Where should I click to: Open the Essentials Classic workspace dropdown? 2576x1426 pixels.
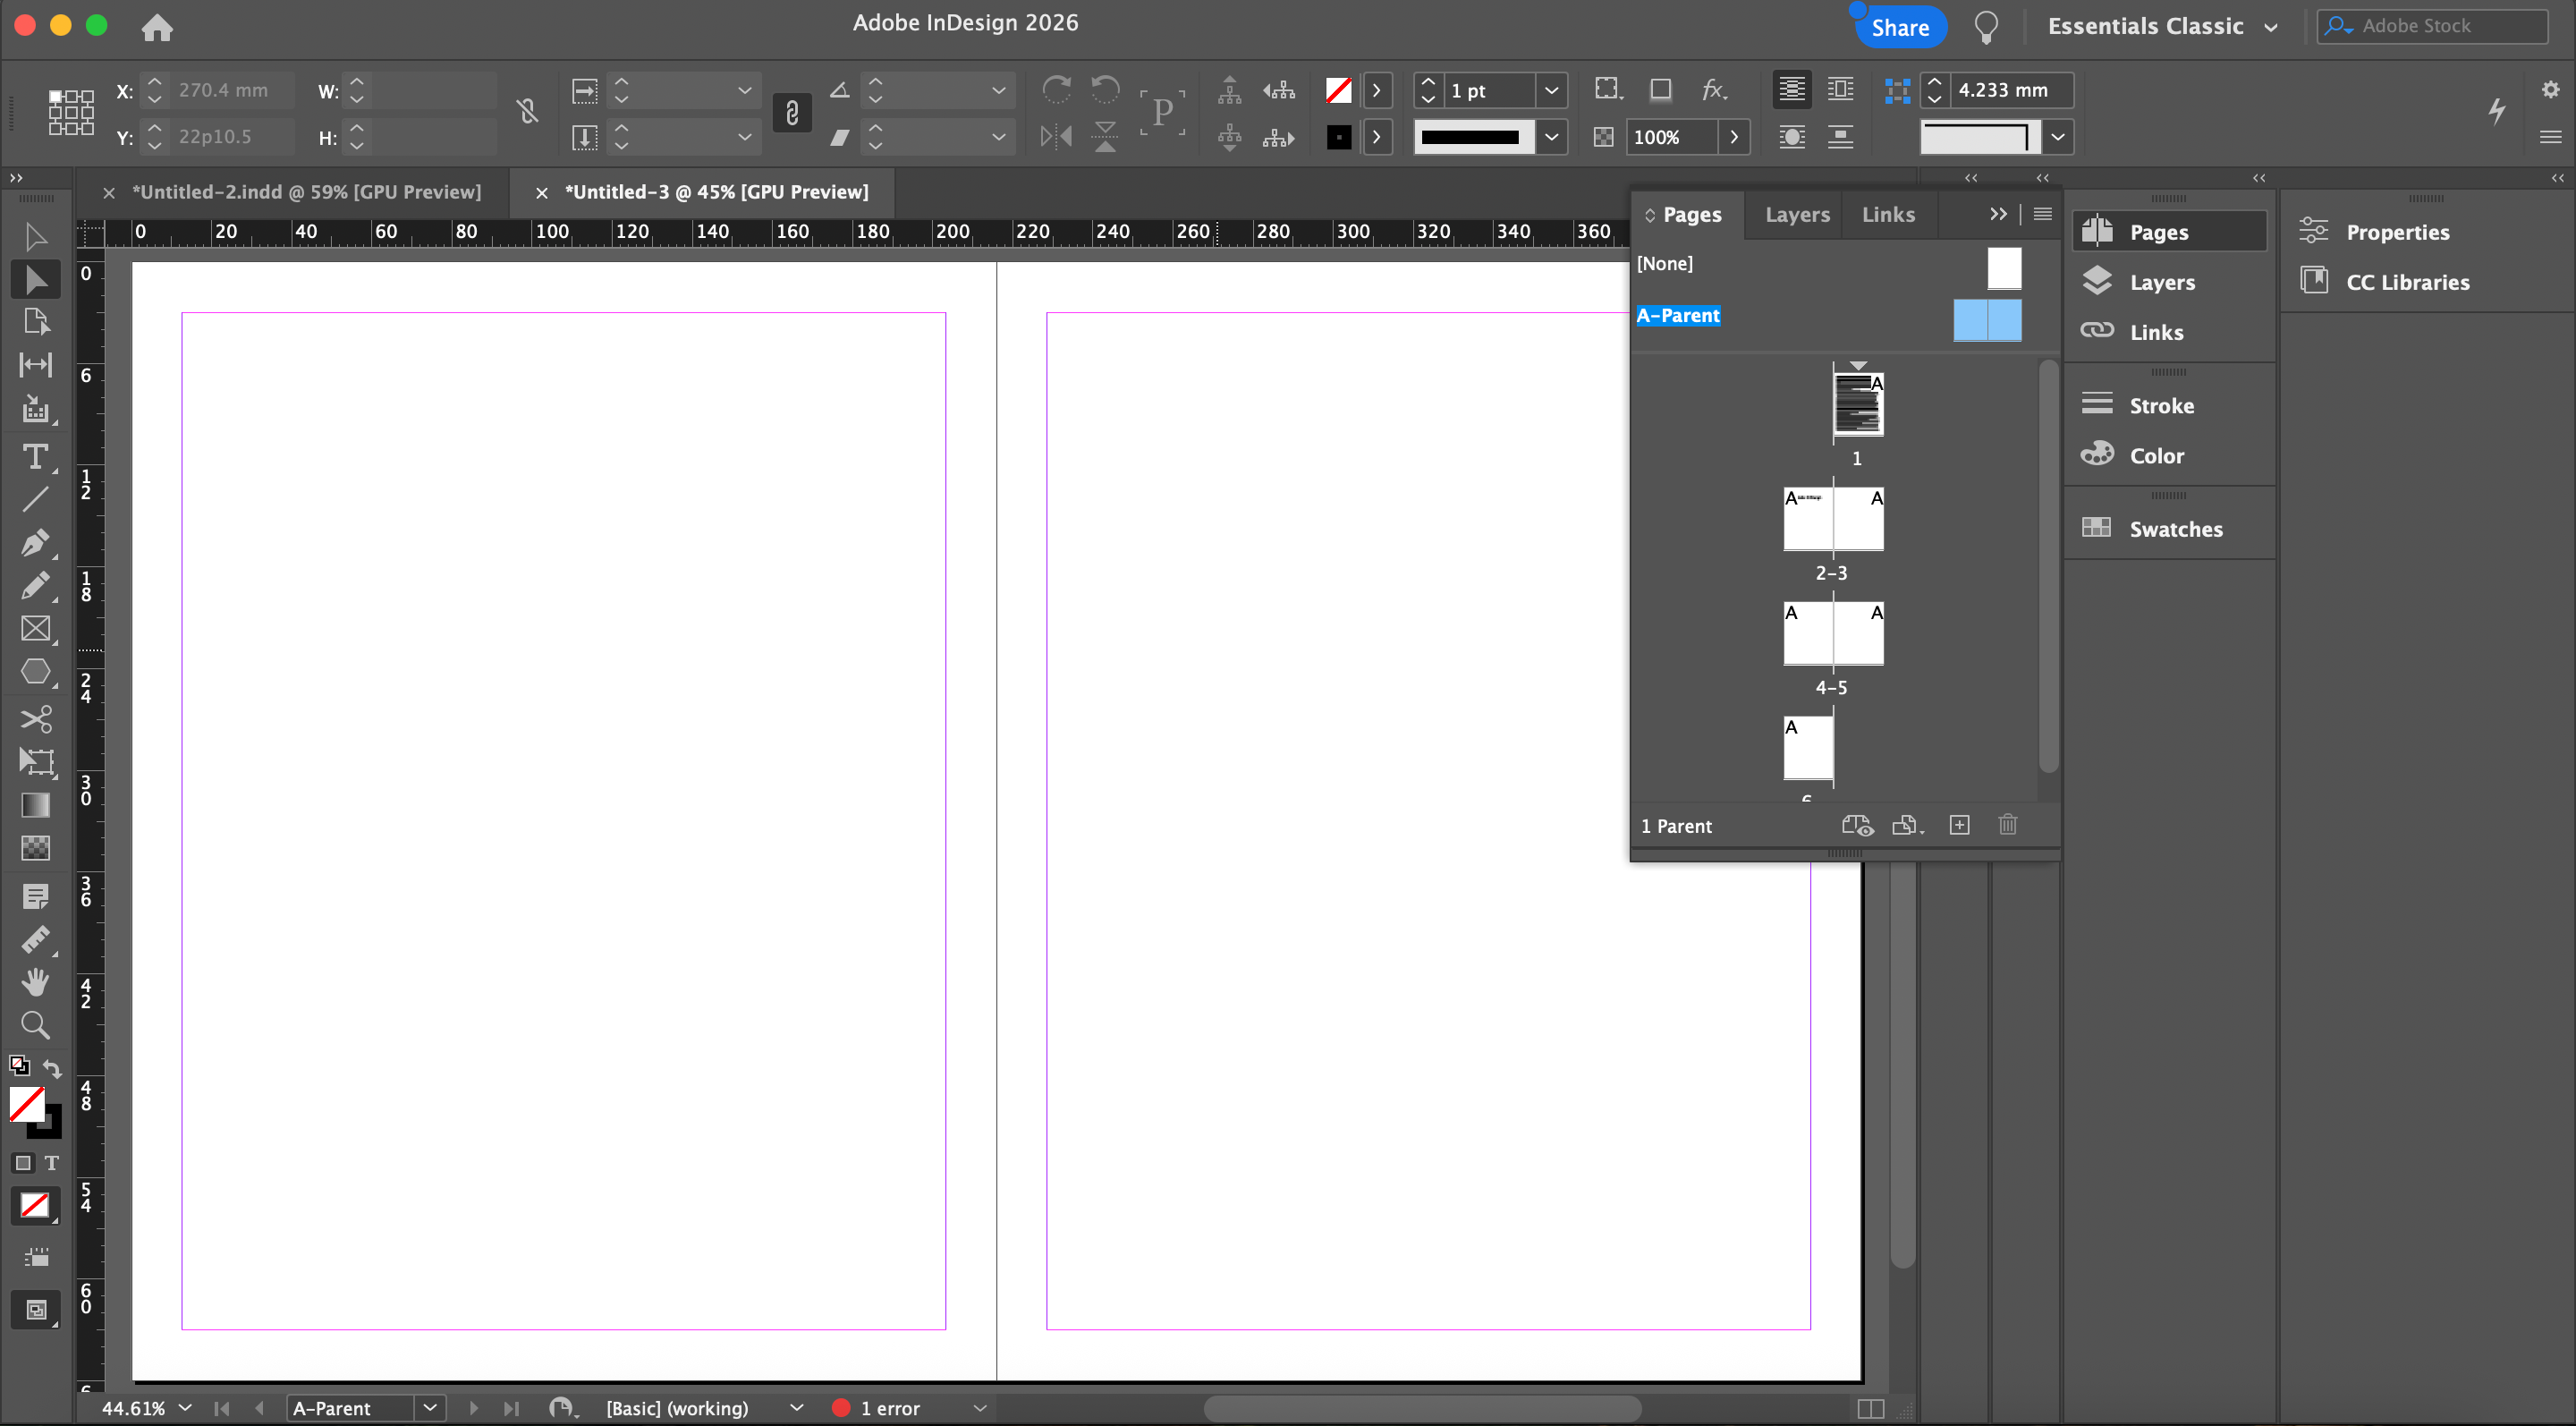click(2161, 27)
